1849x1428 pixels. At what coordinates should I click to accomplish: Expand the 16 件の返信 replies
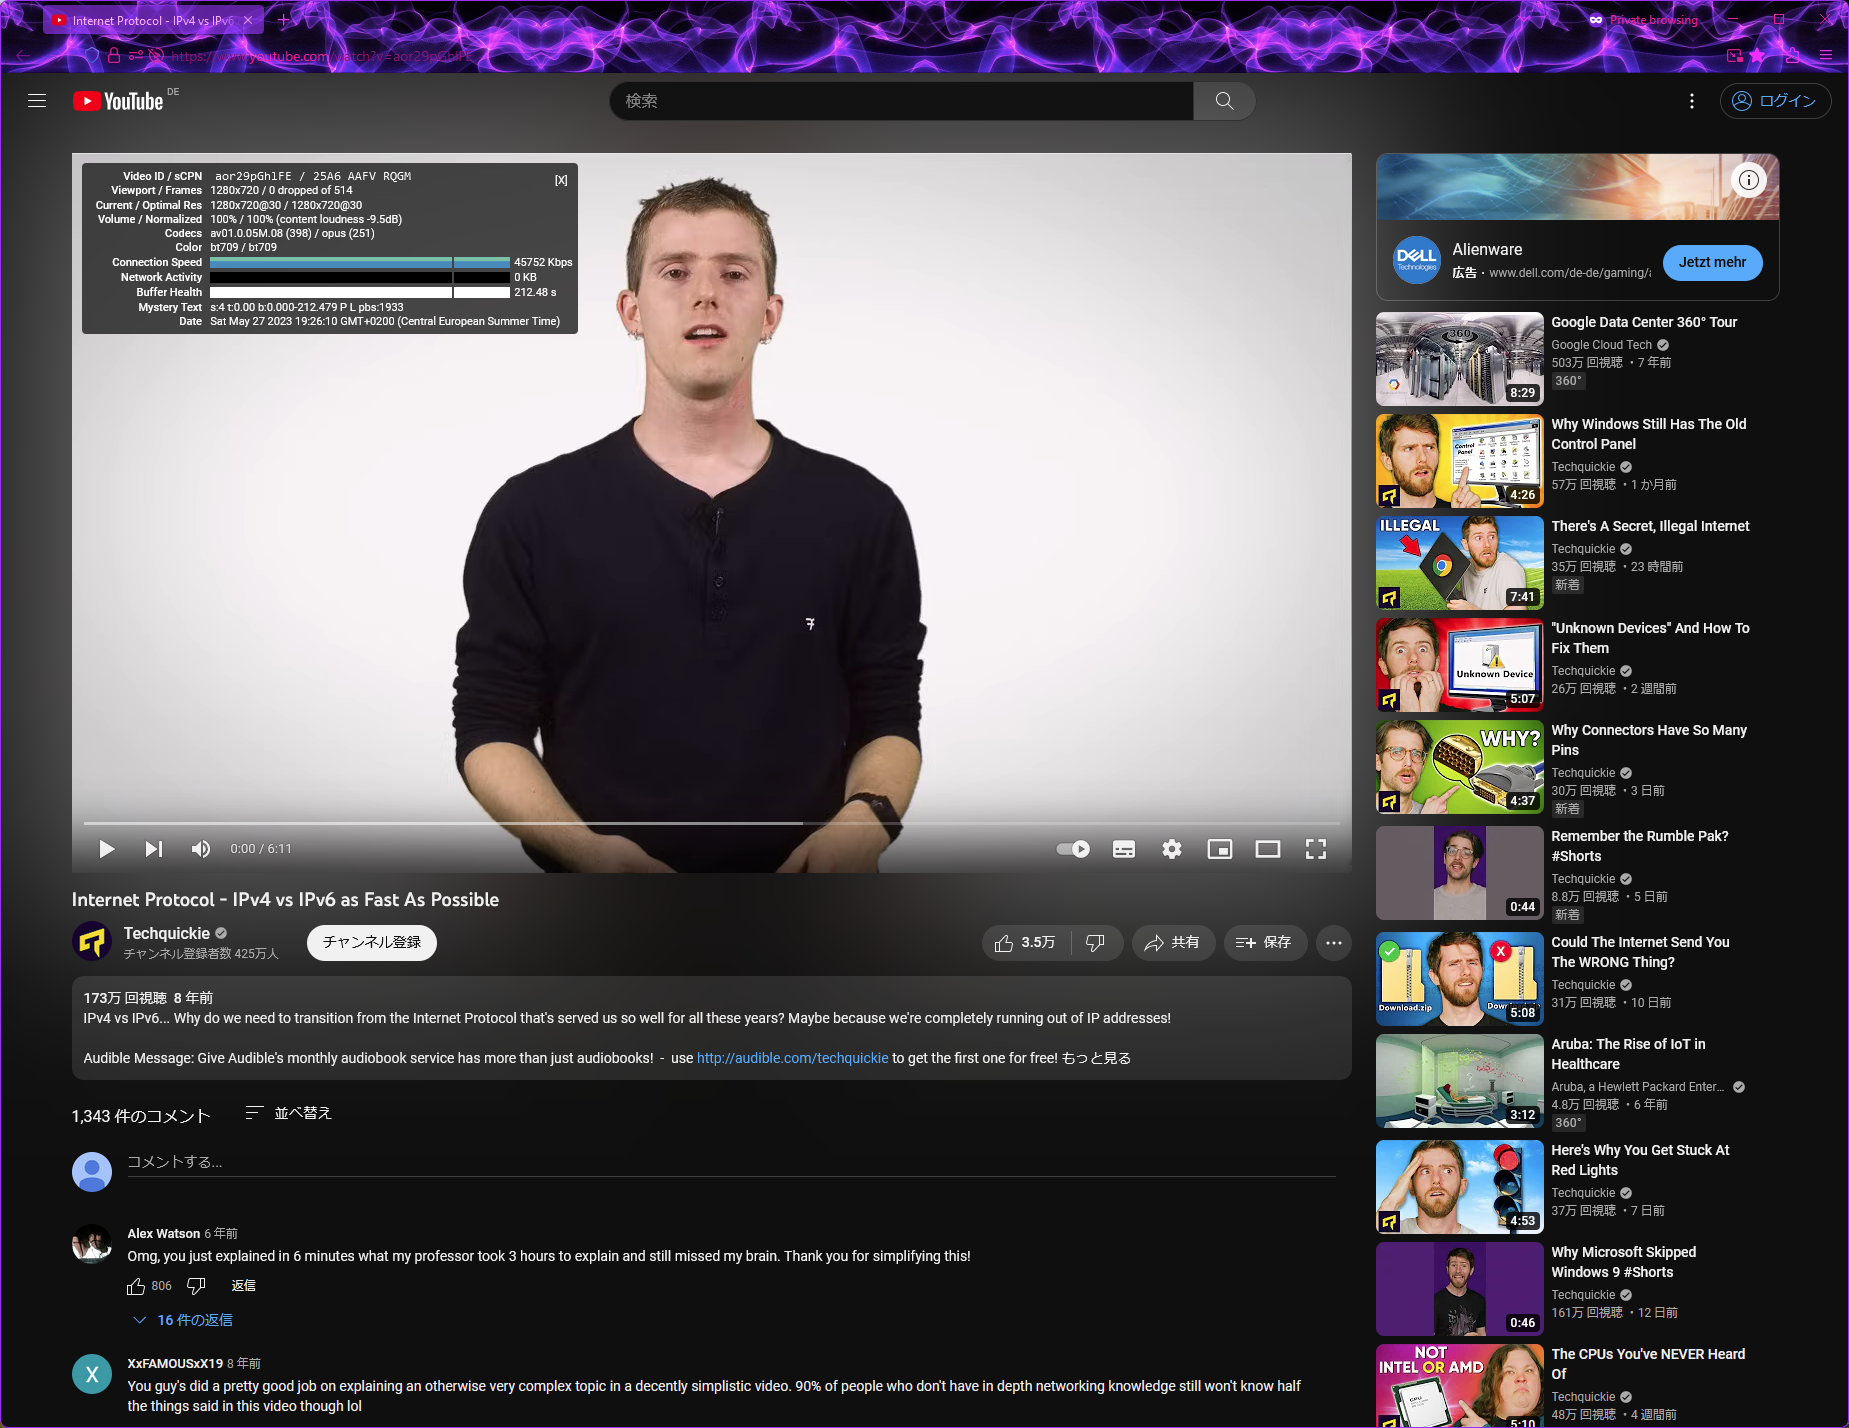pyautogui.click(x=183, y=1320)
